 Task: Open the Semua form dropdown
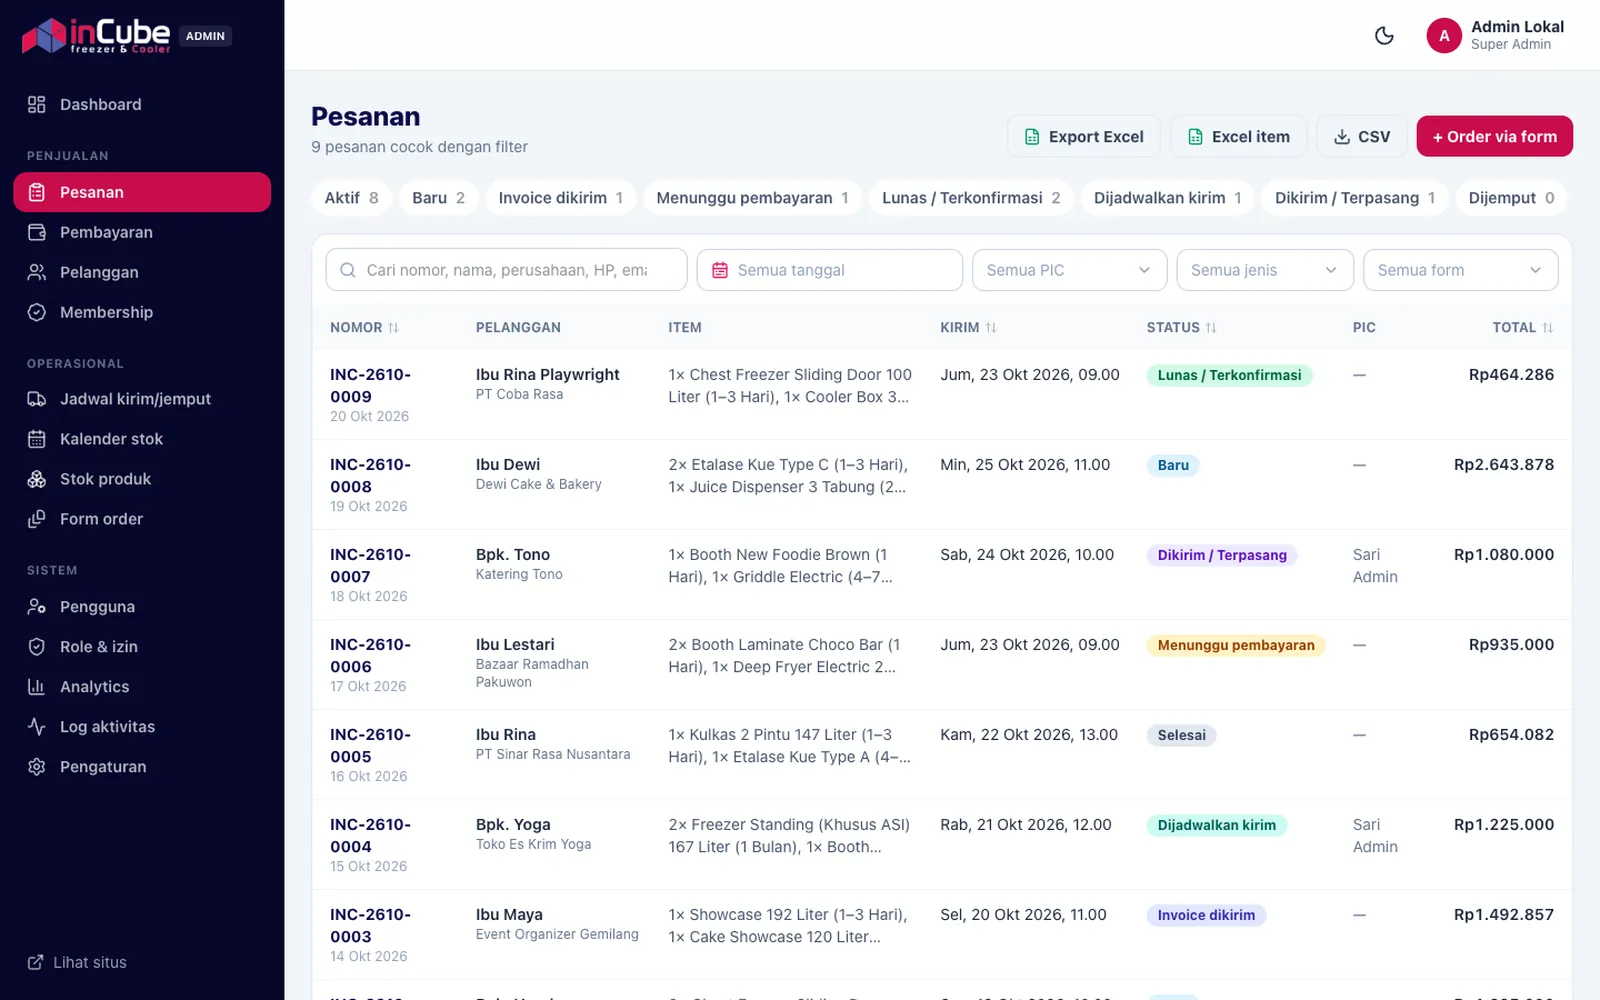click(1460, 270)
